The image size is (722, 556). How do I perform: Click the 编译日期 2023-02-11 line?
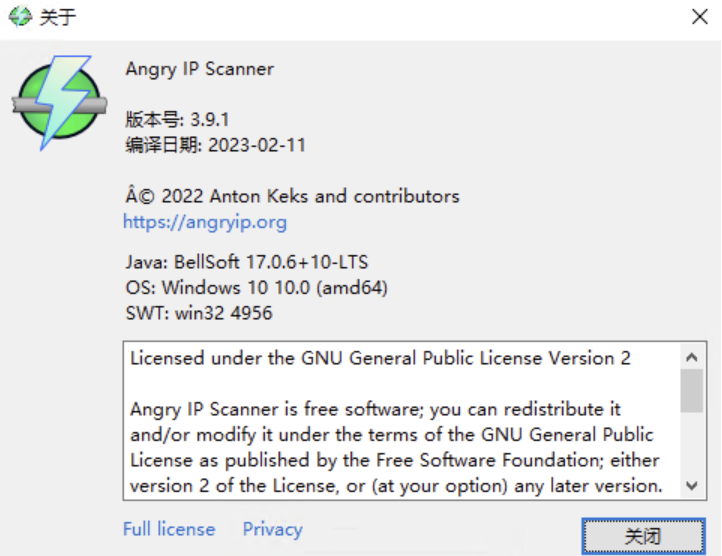(x=216, y=145)
